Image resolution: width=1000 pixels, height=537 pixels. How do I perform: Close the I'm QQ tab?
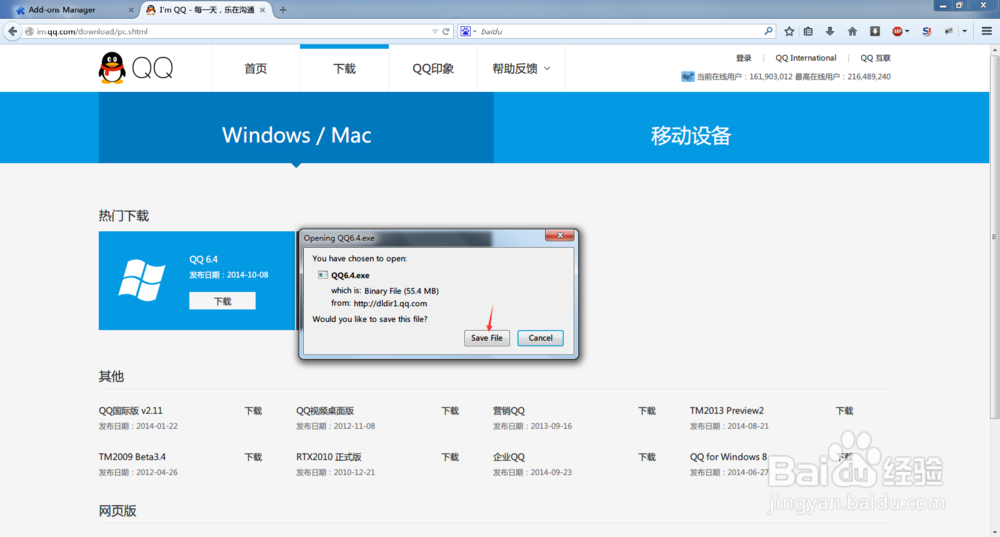coord(262,10)
